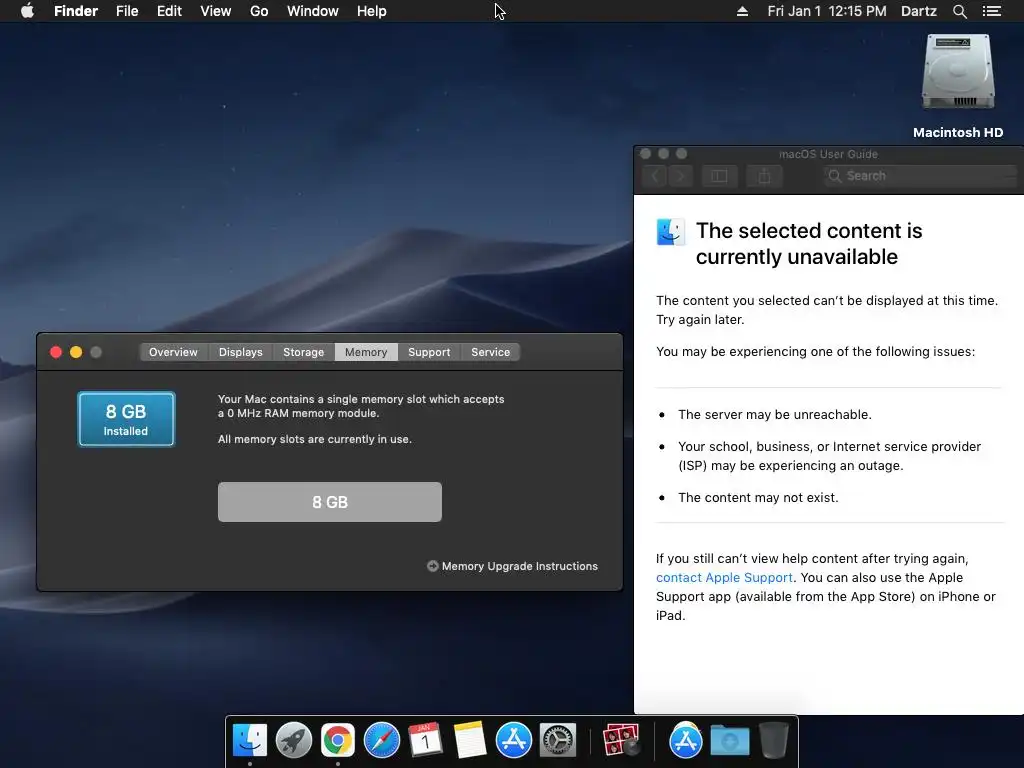The image size is (1024, 768).
Task: Open Calendar from the Dock
Action: [x=426, y=741]
